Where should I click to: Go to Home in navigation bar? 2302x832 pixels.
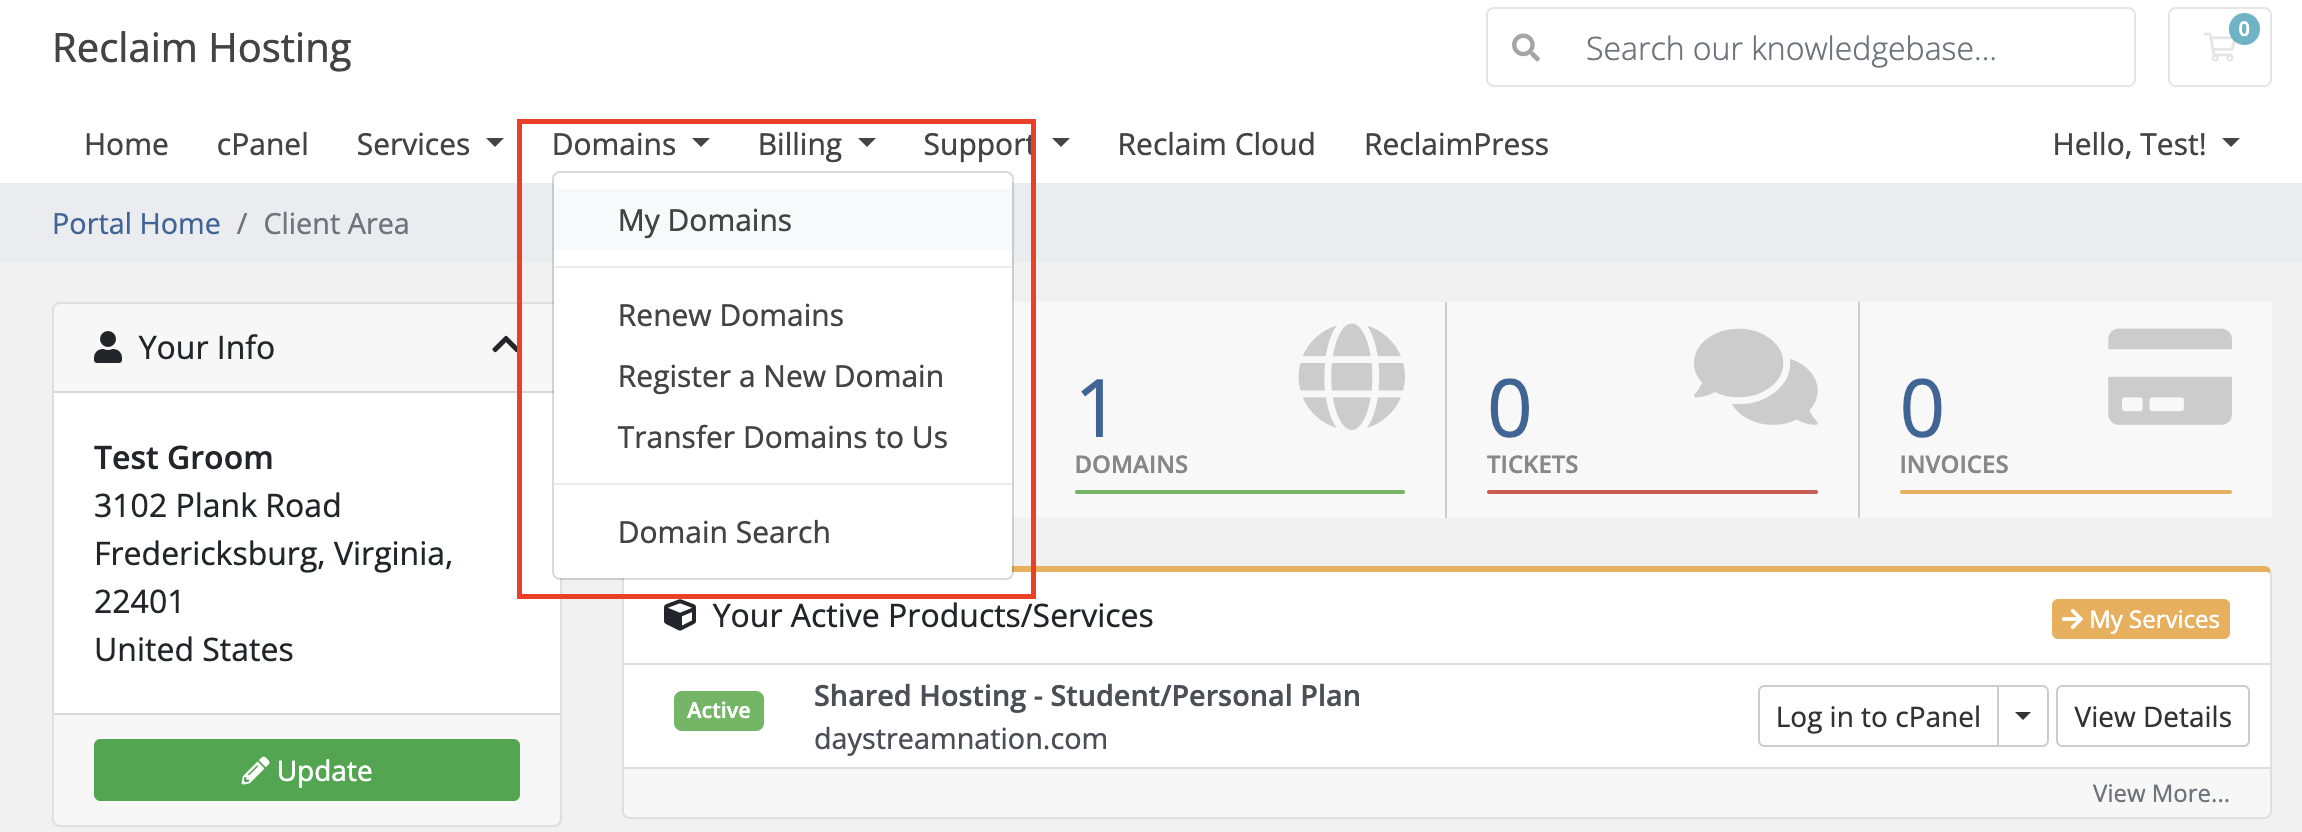click(x=126, y=144)
